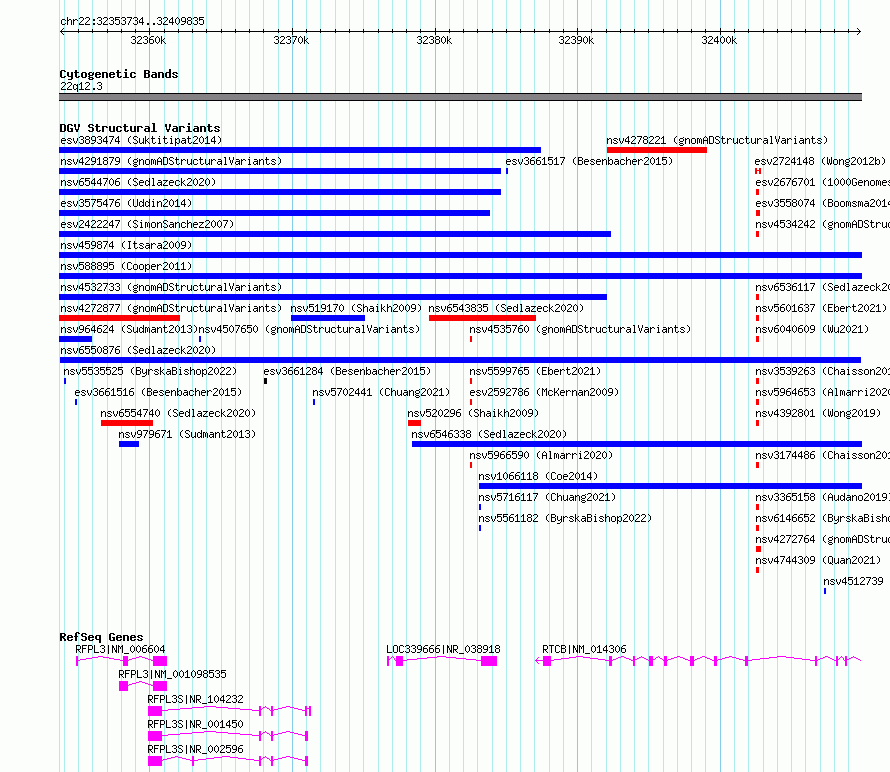This screenshot has width=890, height=772.
Task: Open the nsv6546338 (Sedlazeck2020) variant label
Action: coord(489,434)
